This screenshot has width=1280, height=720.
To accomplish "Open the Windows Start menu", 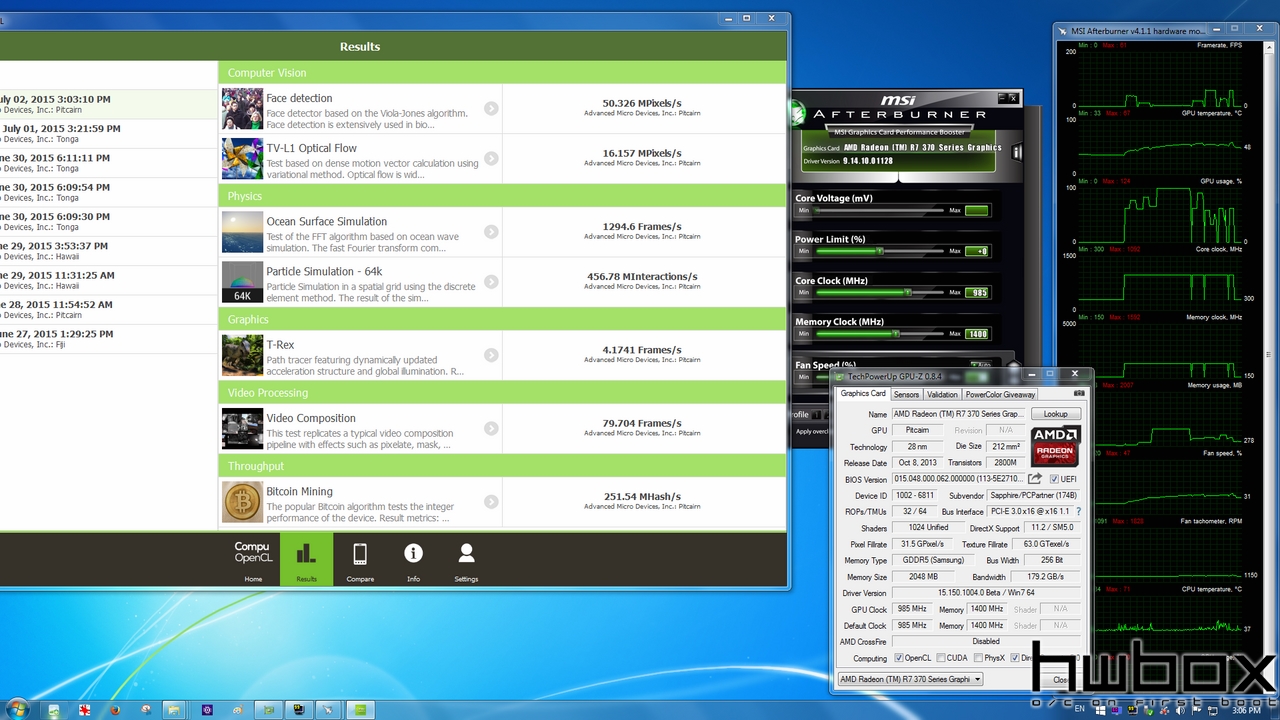I will (17, 709).
